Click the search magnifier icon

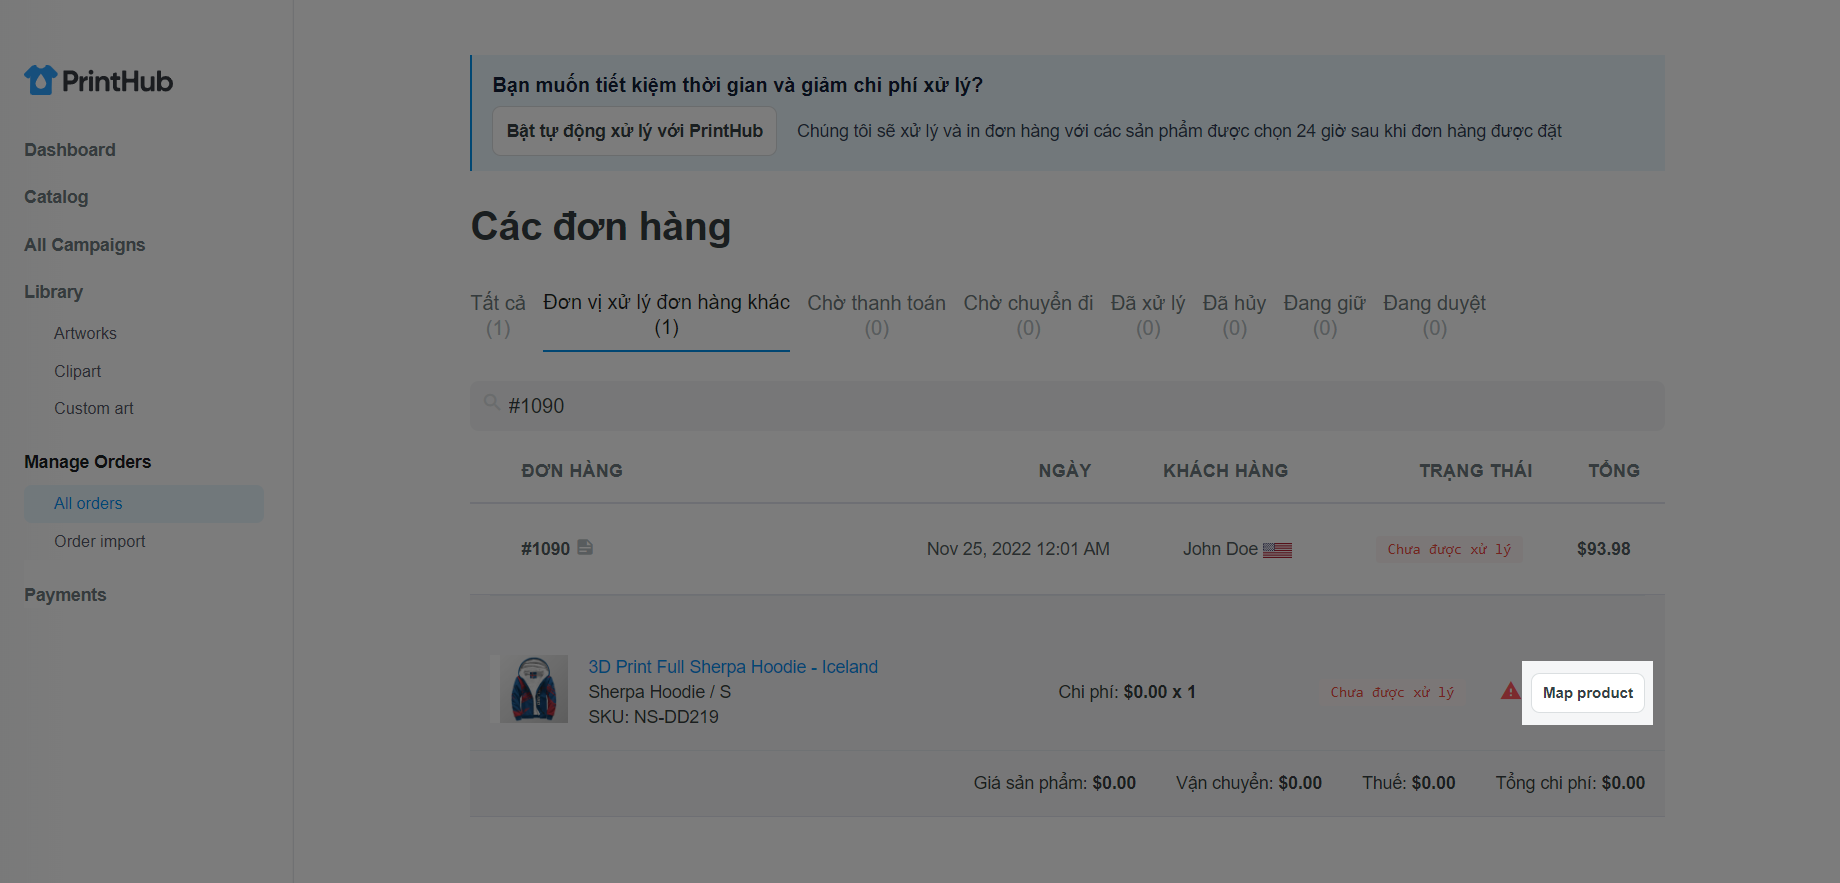point(491,402)
